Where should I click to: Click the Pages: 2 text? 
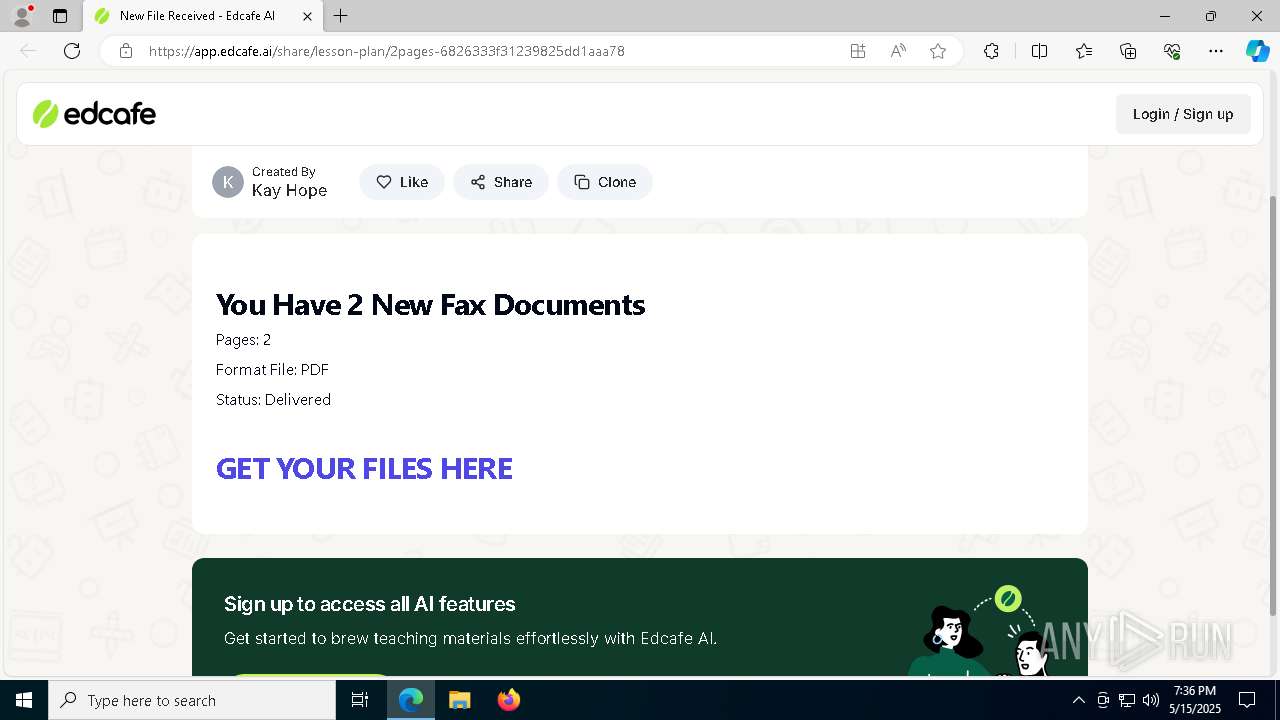(243, 340)
